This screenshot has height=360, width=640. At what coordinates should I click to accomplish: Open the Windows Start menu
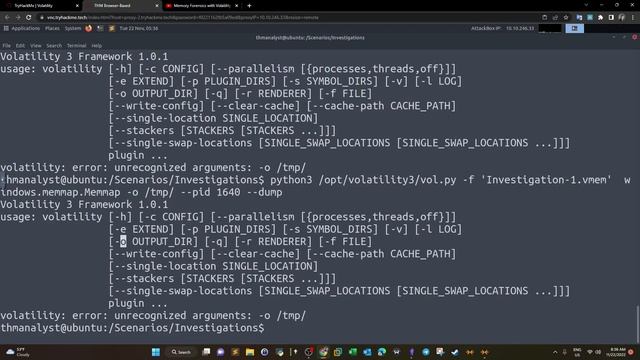point(156,352)
